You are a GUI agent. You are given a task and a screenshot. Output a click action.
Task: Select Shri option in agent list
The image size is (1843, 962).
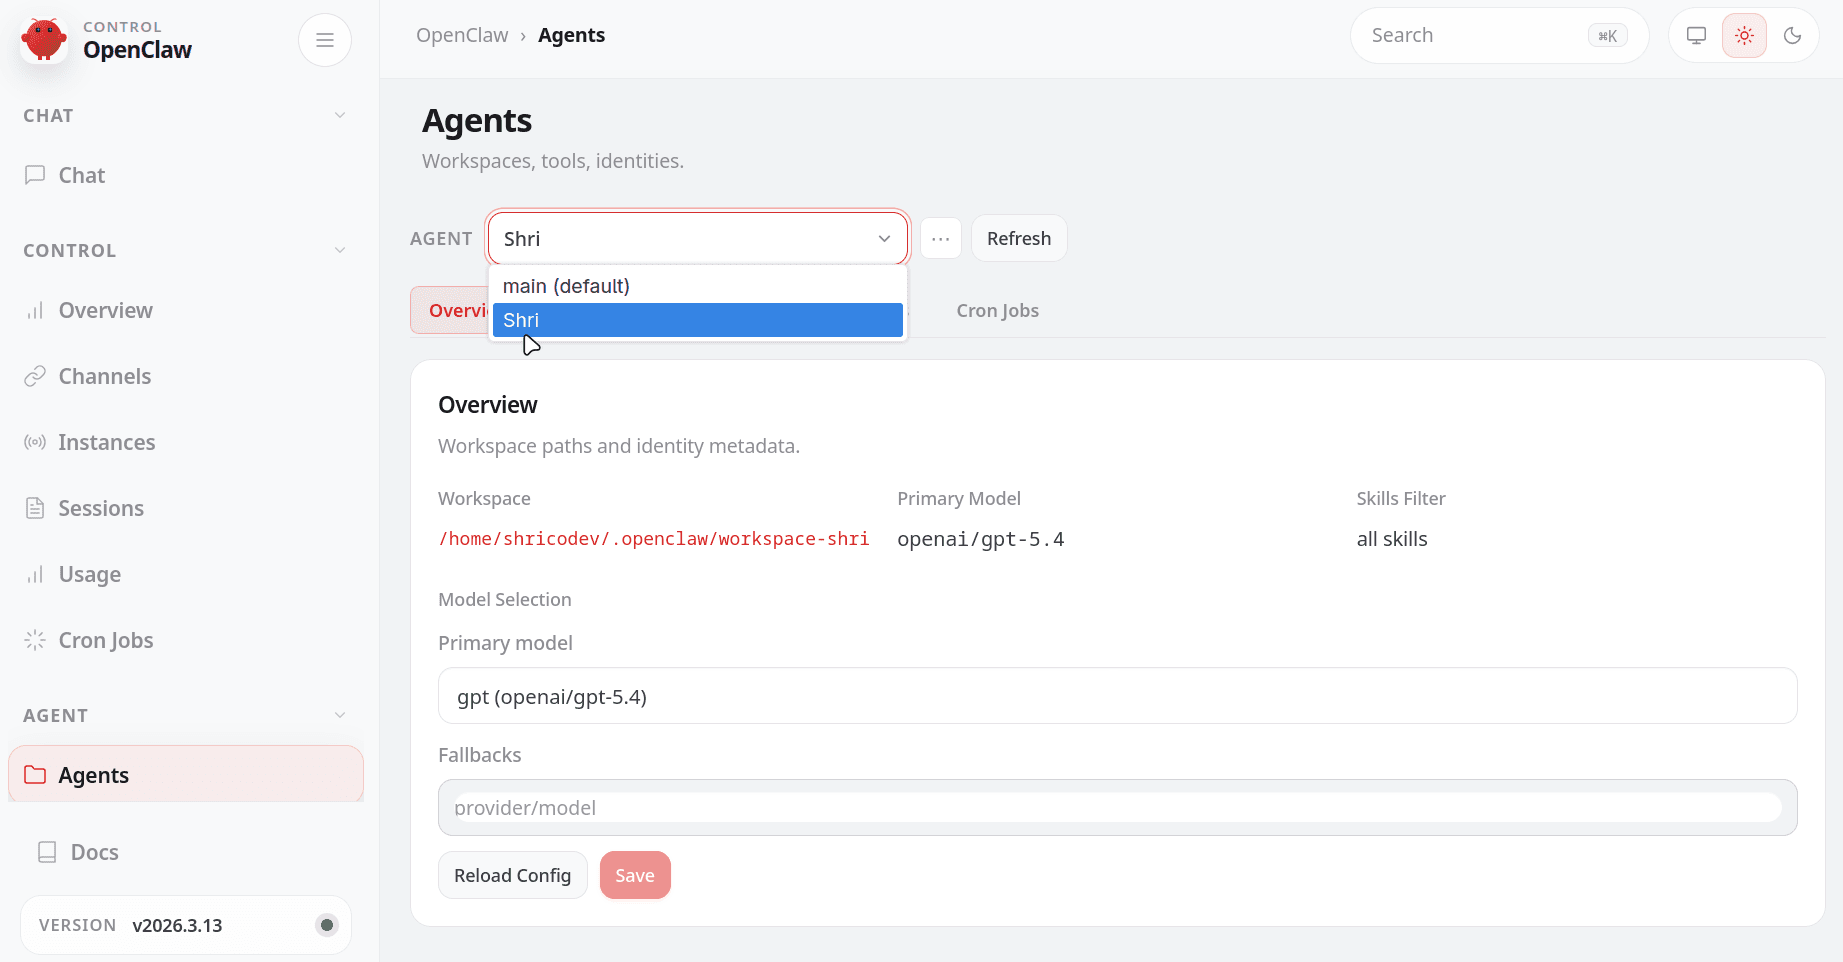[698, 320]
